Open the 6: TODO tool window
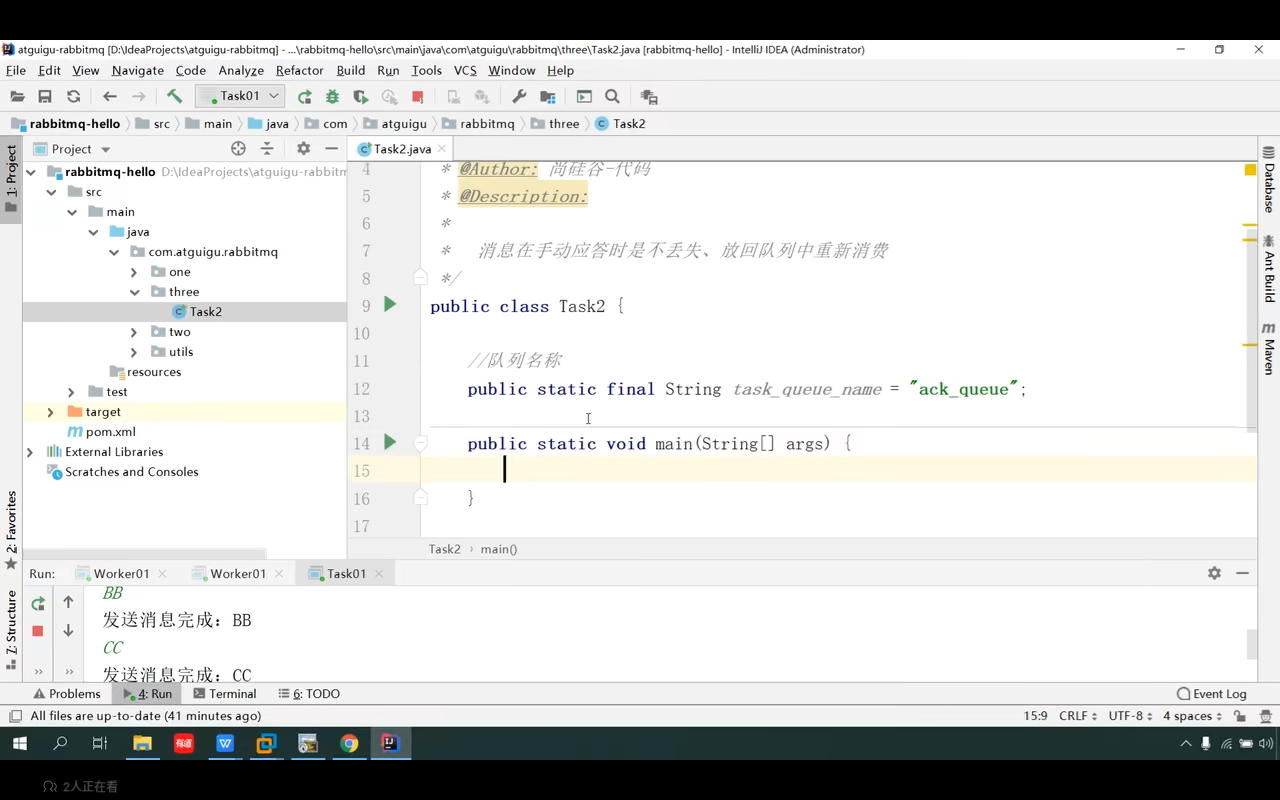The width and height of the screenshot is (1280, 800). (309, 693)
